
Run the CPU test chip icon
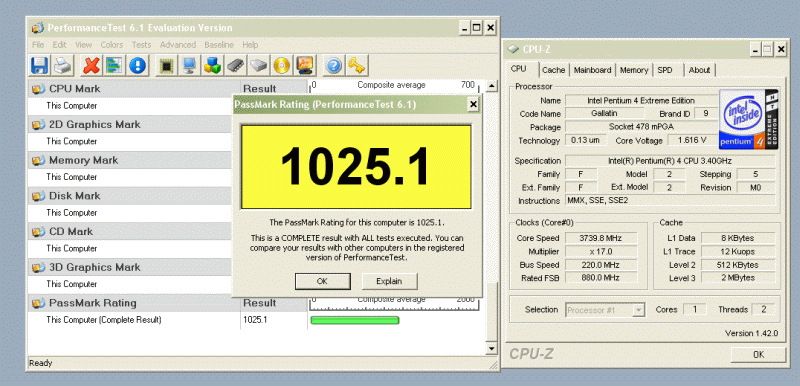click(165, 66)
